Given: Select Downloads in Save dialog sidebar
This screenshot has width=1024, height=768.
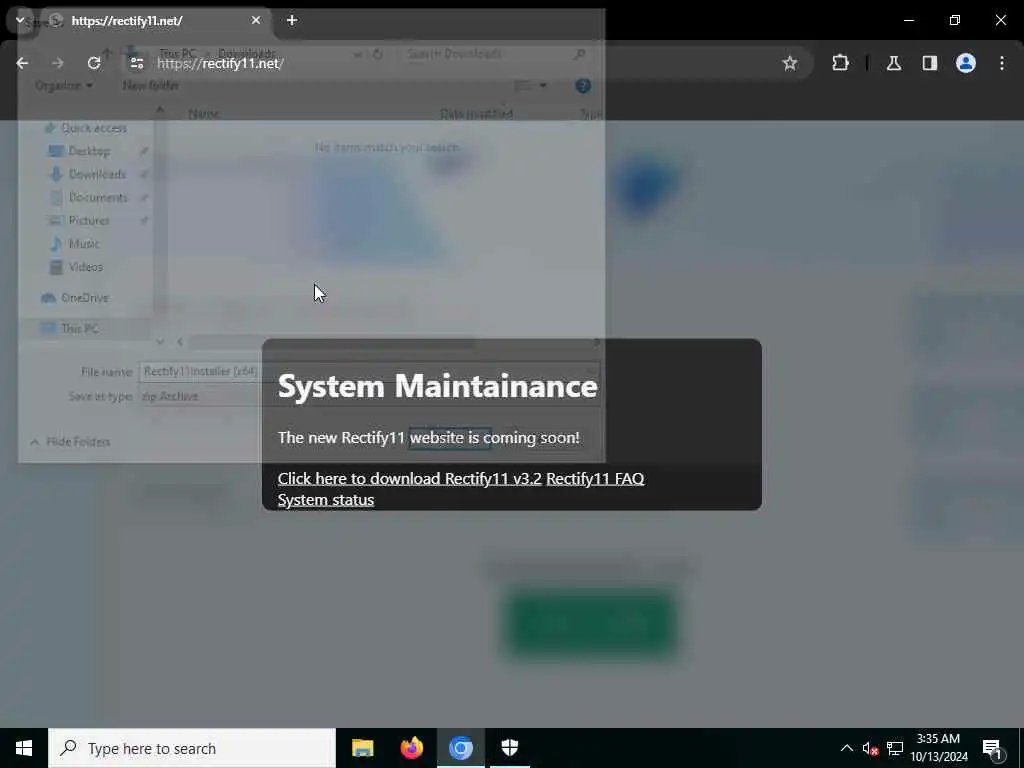Looking at the screenshot, I should pyautogui.click(x=97, y=174).
